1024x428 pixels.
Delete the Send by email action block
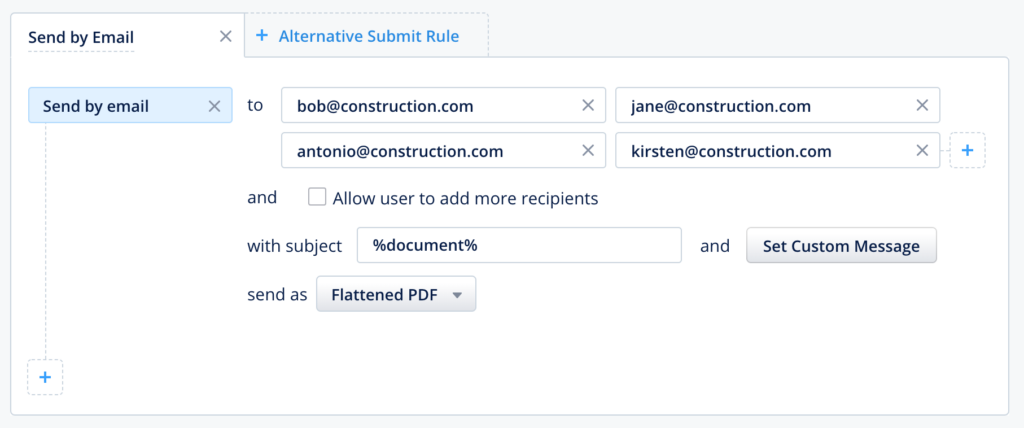[214, 106]
